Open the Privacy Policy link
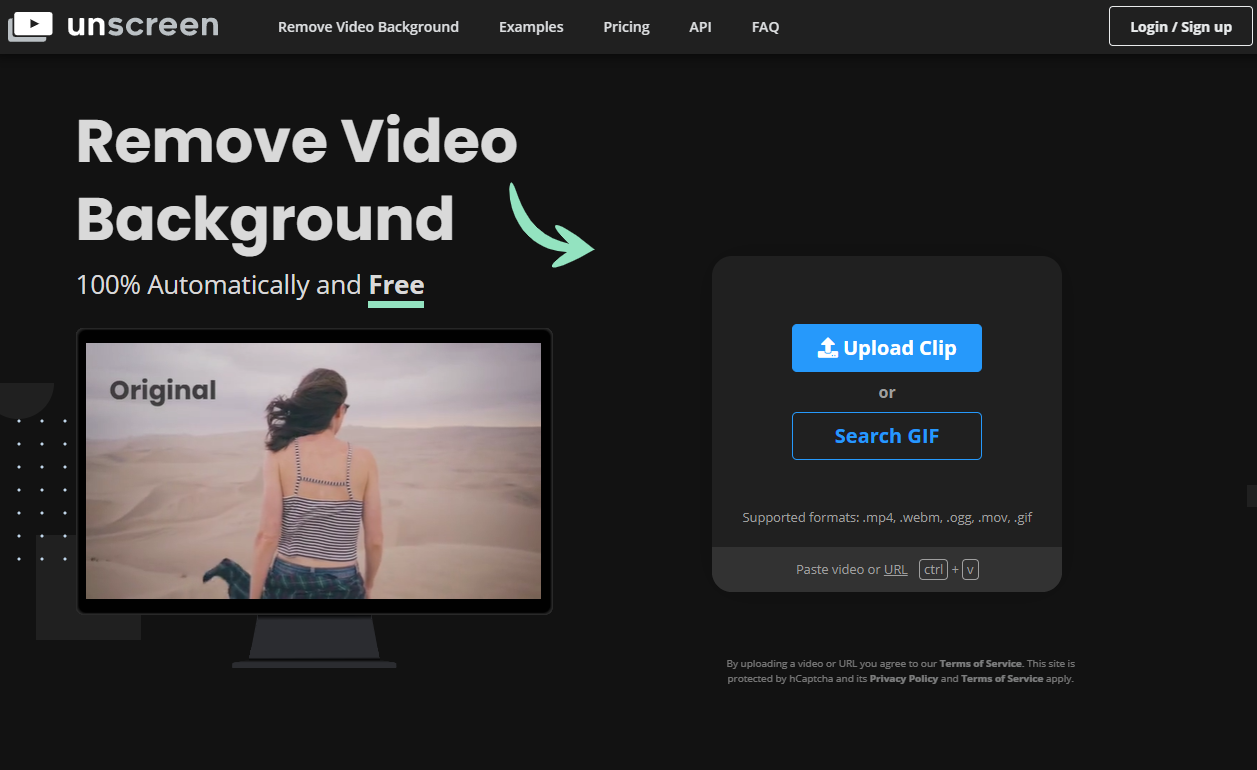 [904, 678]
